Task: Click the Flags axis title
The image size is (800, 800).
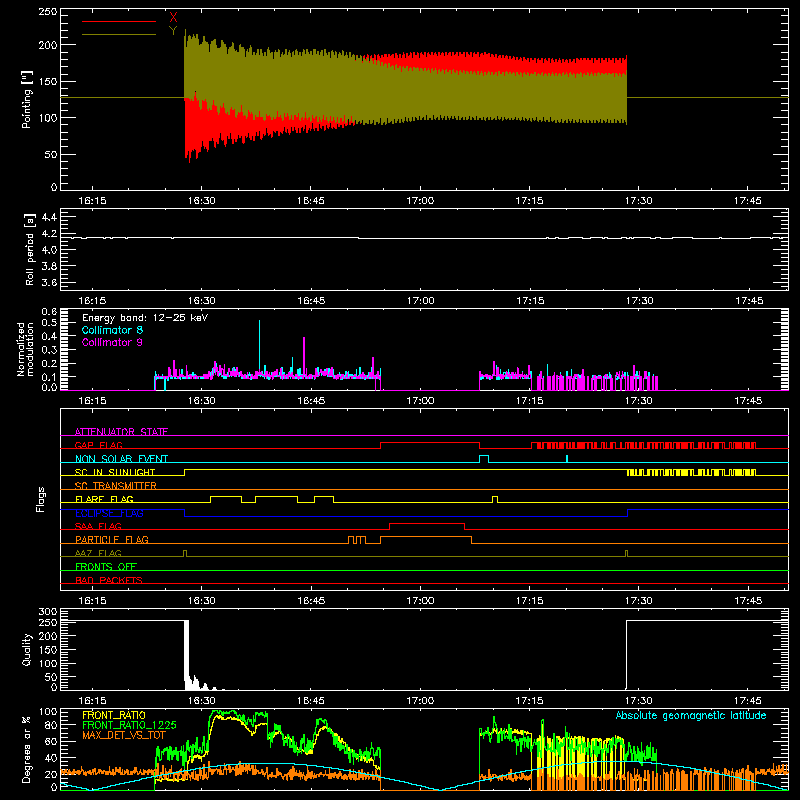Action: (x=40, y=499)
